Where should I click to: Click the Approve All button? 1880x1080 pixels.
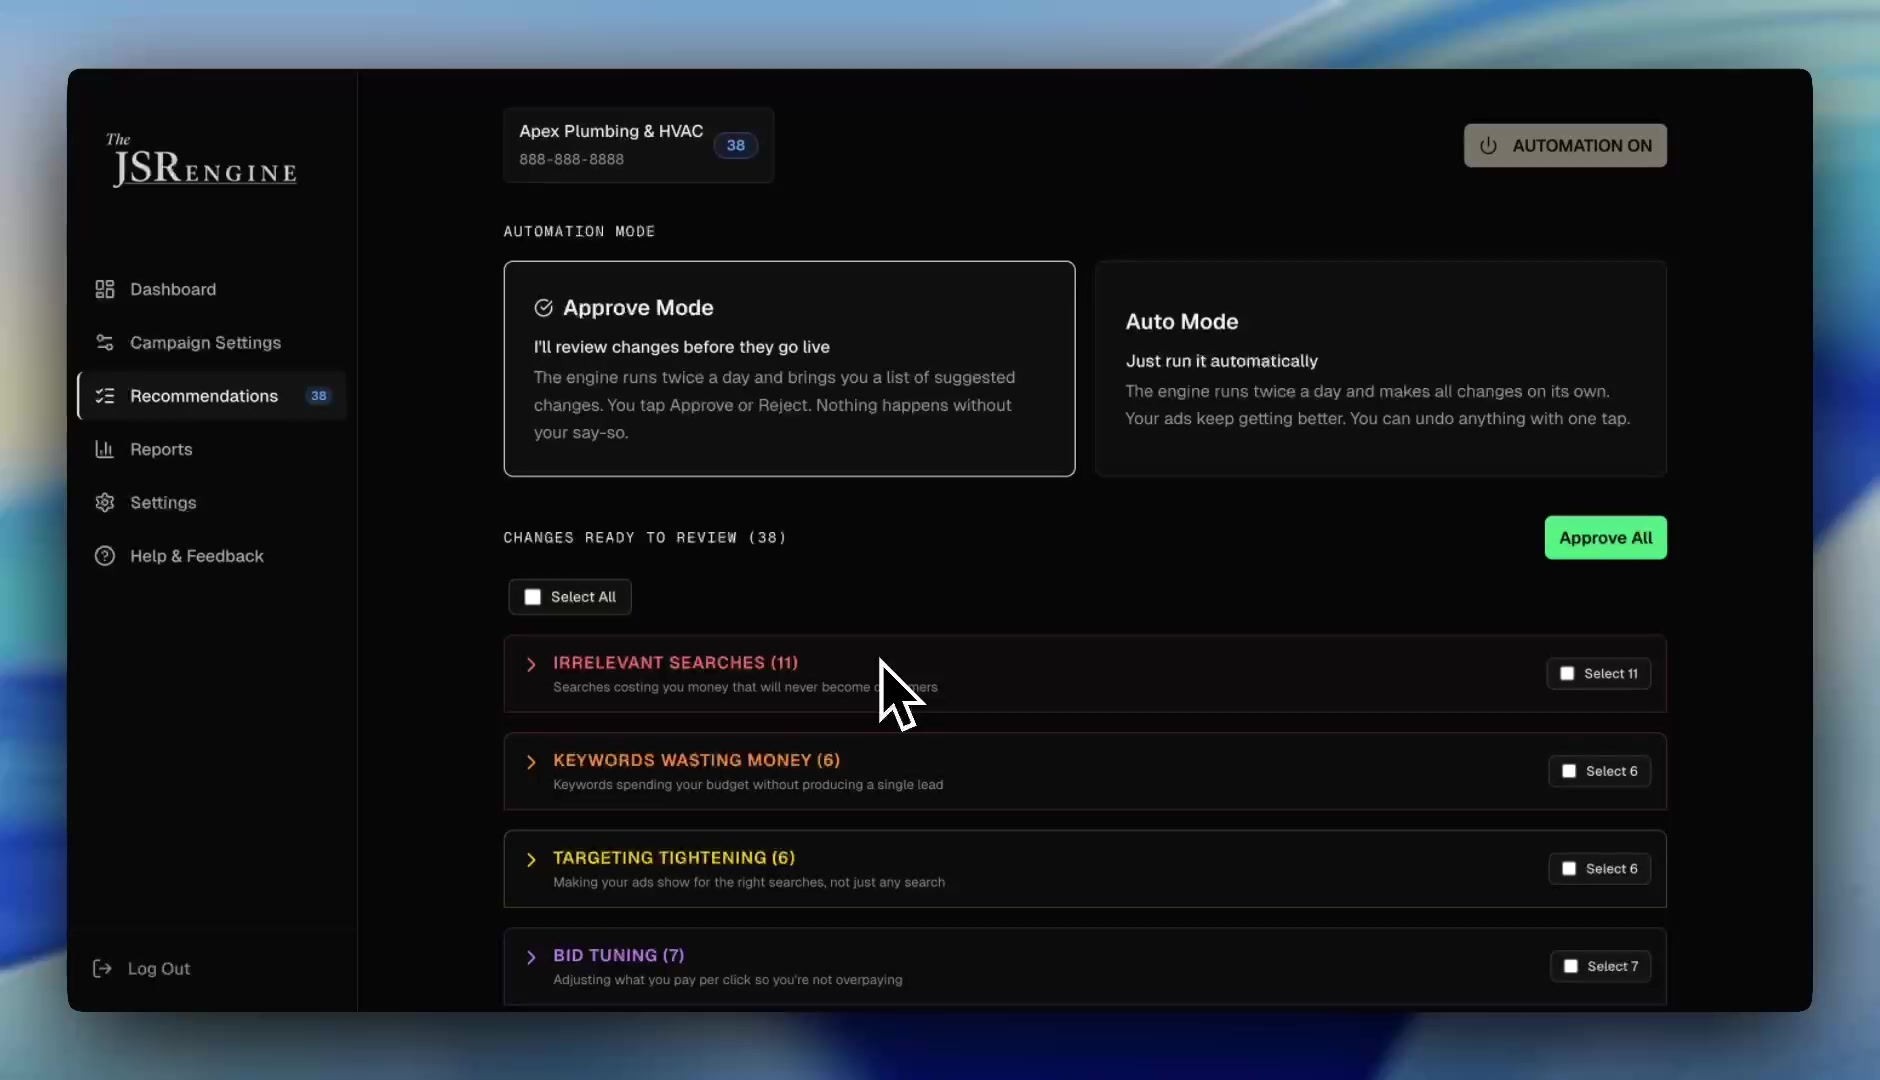(1605, 538)
